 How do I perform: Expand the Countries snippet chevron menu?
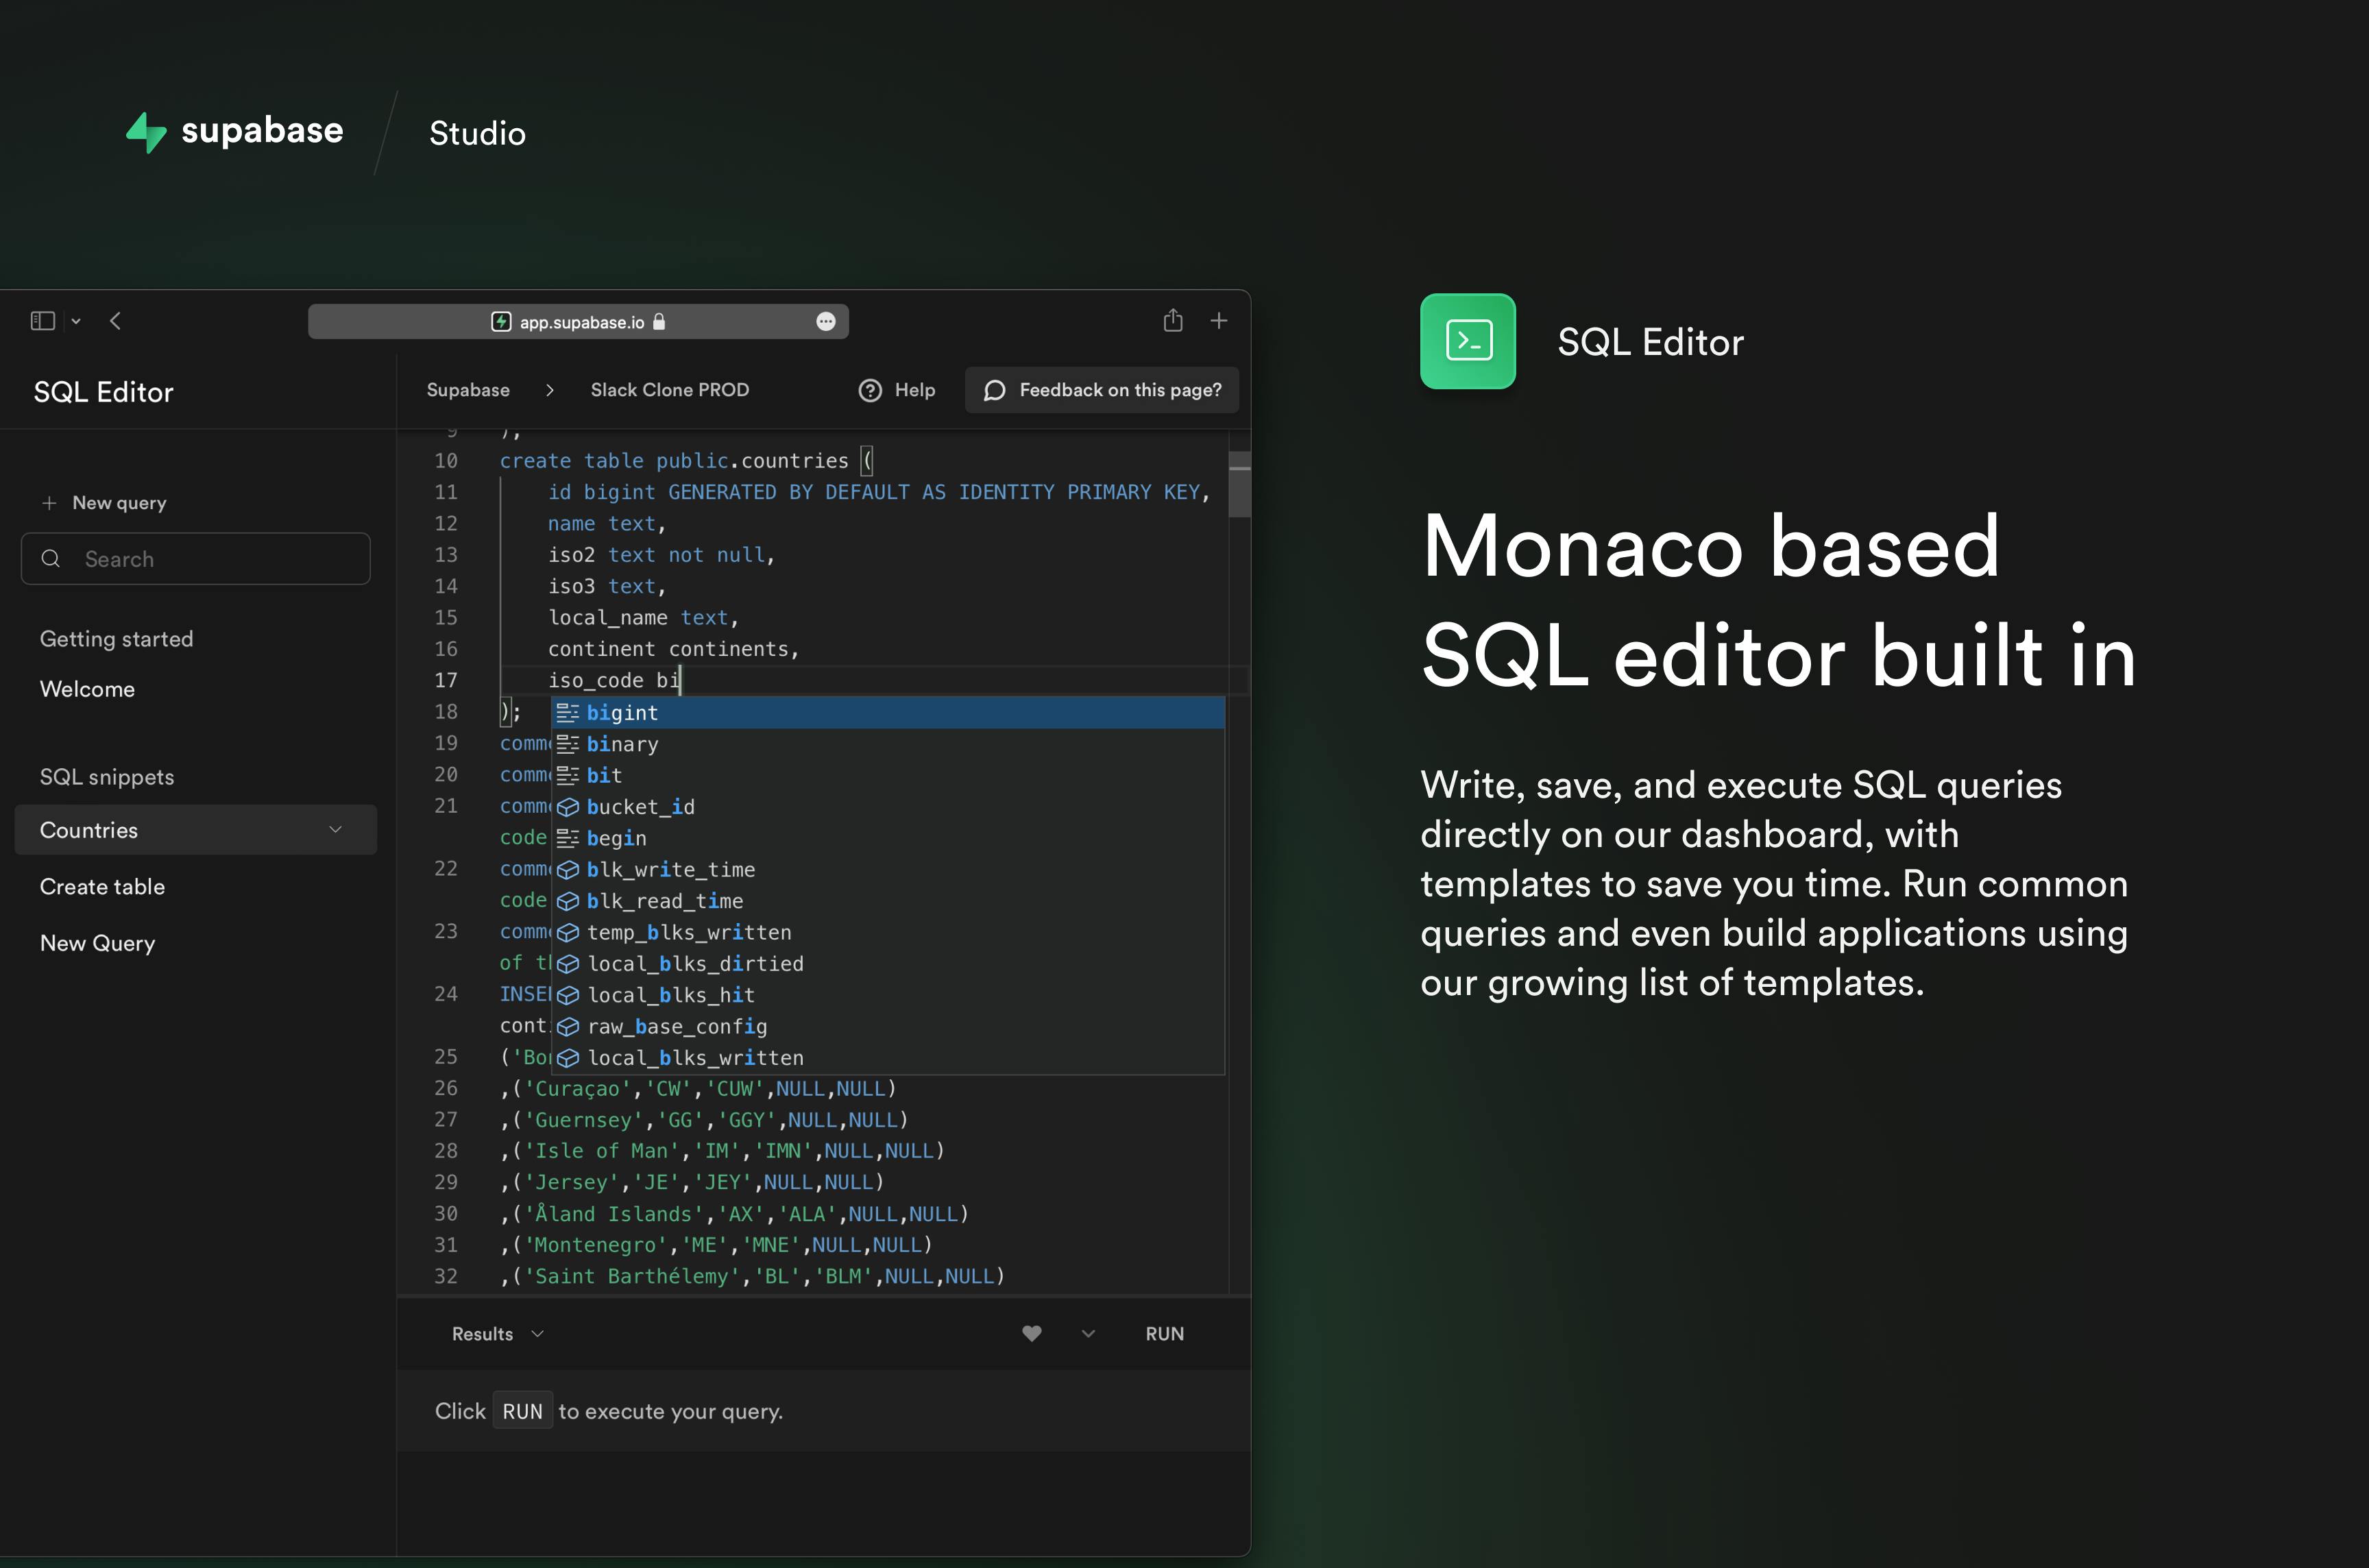tap(336, 830)
